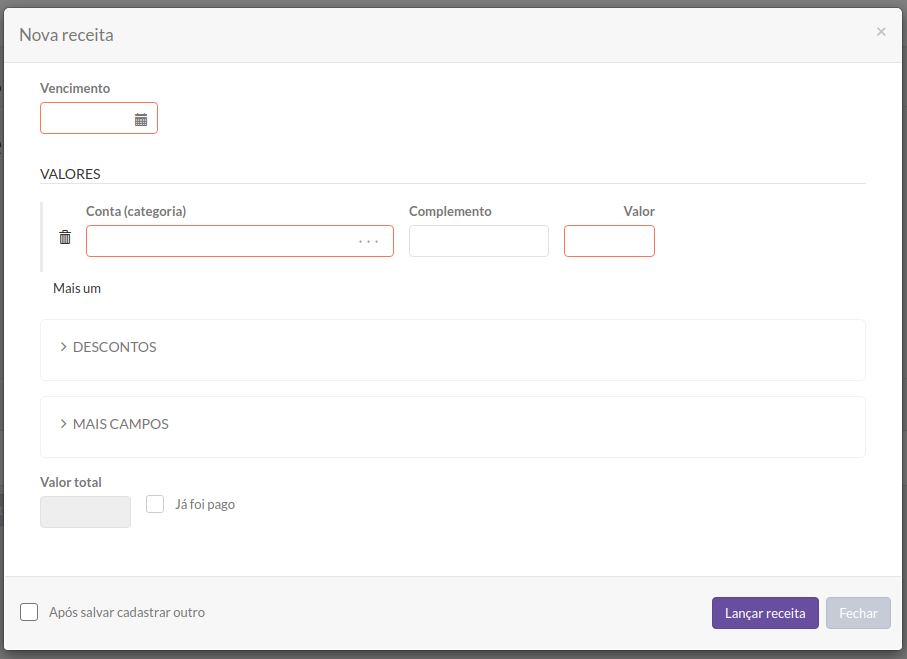
Task: Open the Vencimento calendar picker icon
Action: pyautogui.click(x=141, y=120)
